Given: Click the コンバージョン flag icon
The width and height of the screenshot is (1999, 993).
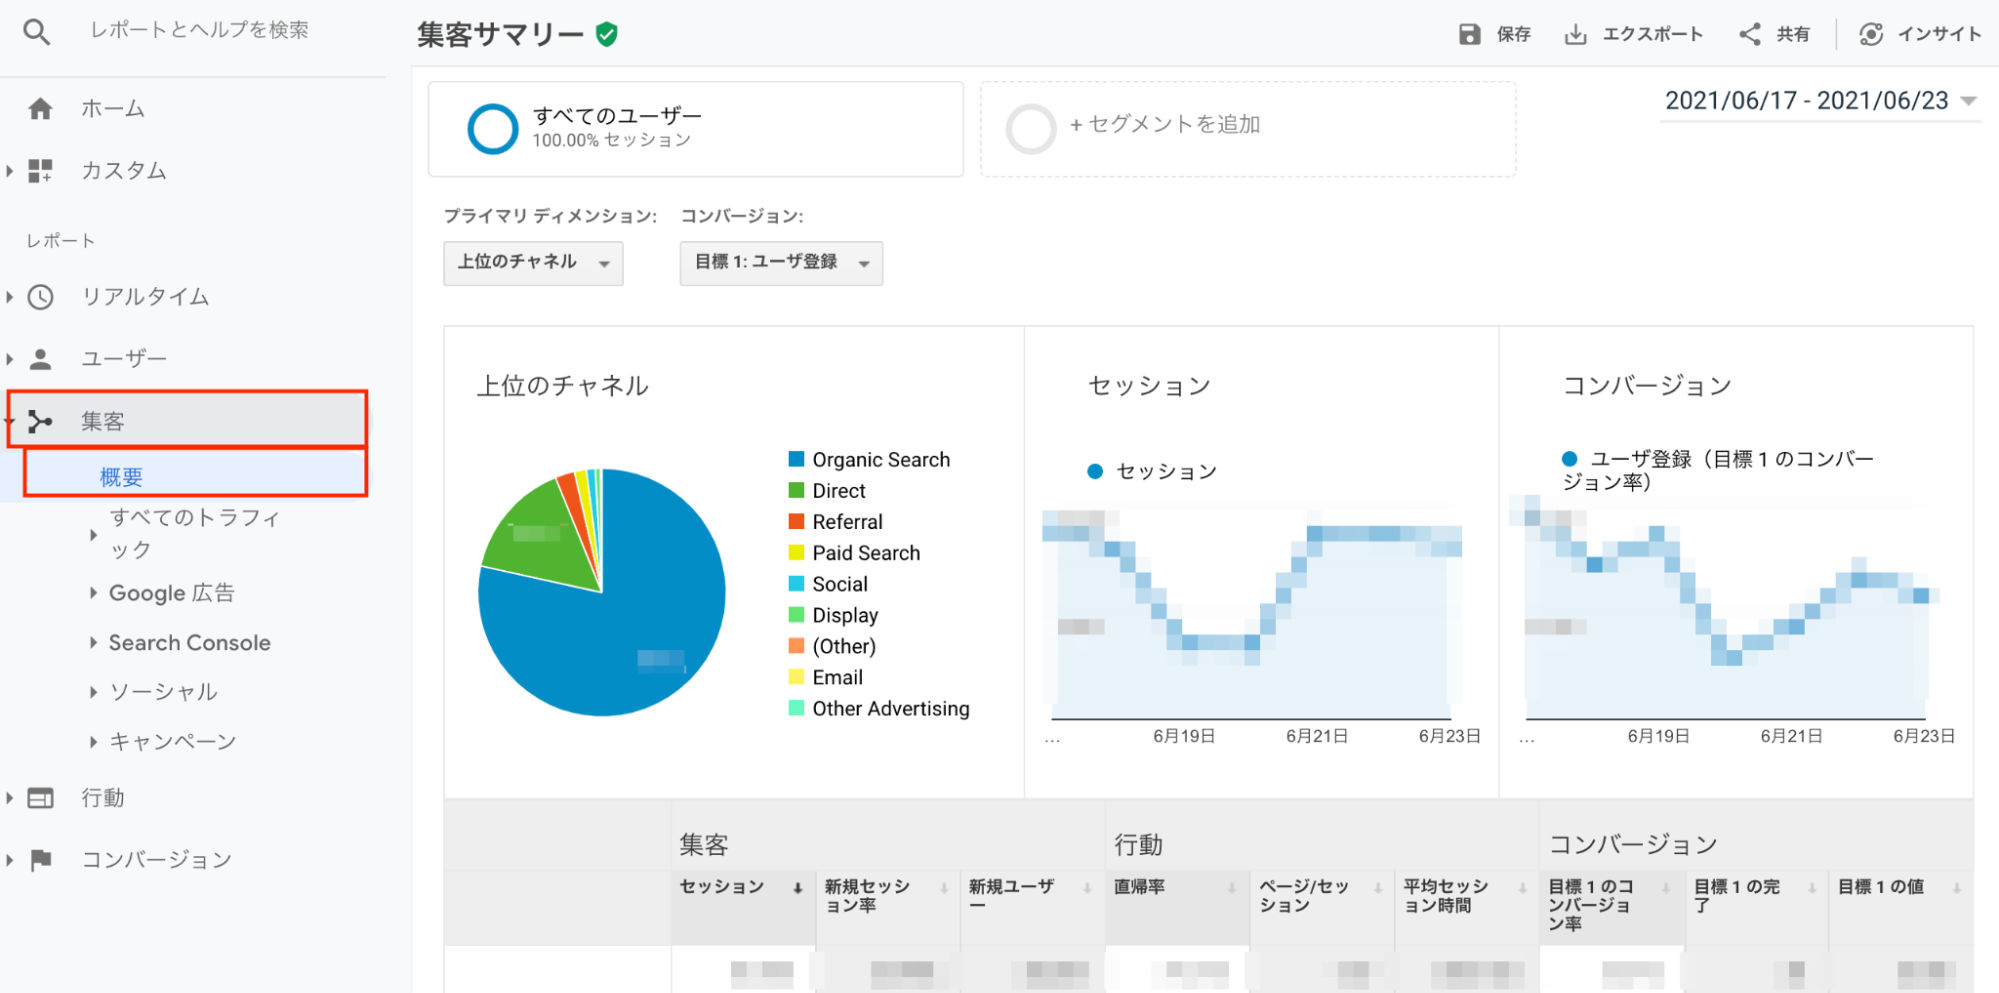Looking at the screenshot, I should pos(40,860).
